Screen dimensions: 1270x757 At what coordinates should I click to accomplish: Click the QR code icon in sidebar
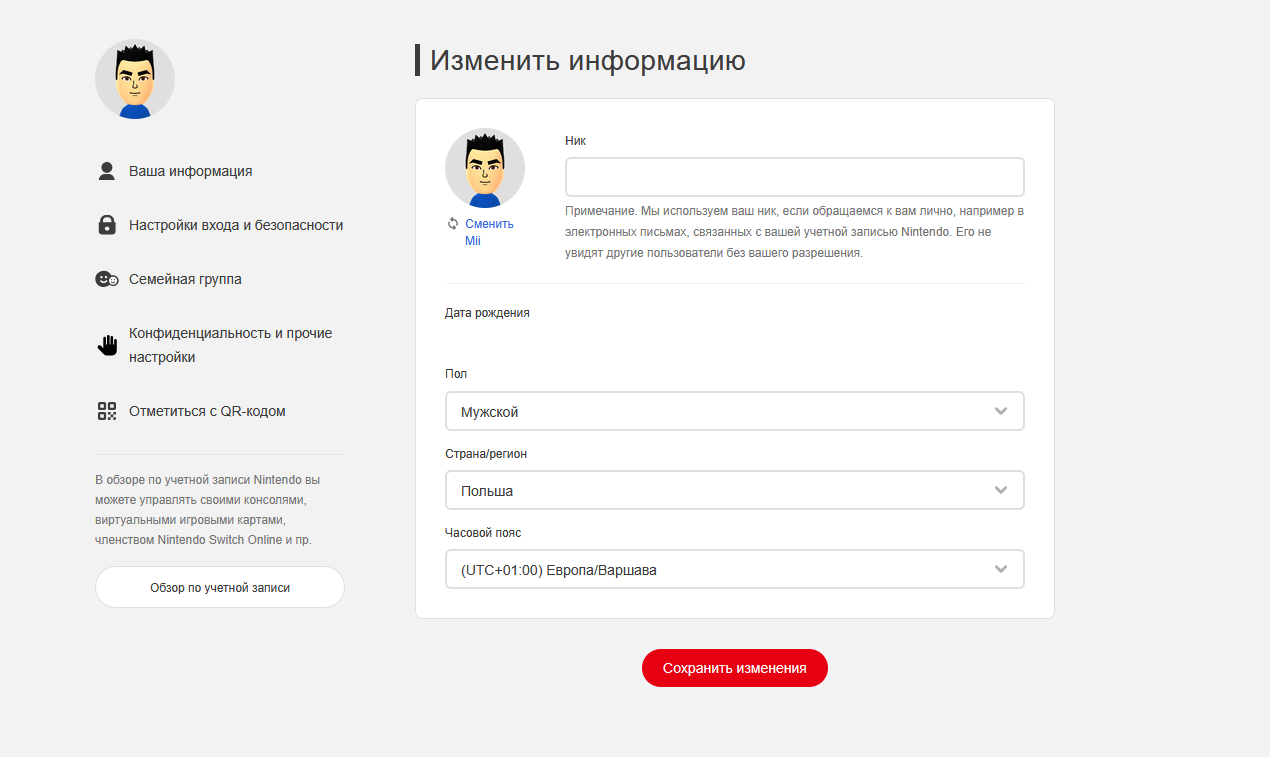(x=107, y=411)
